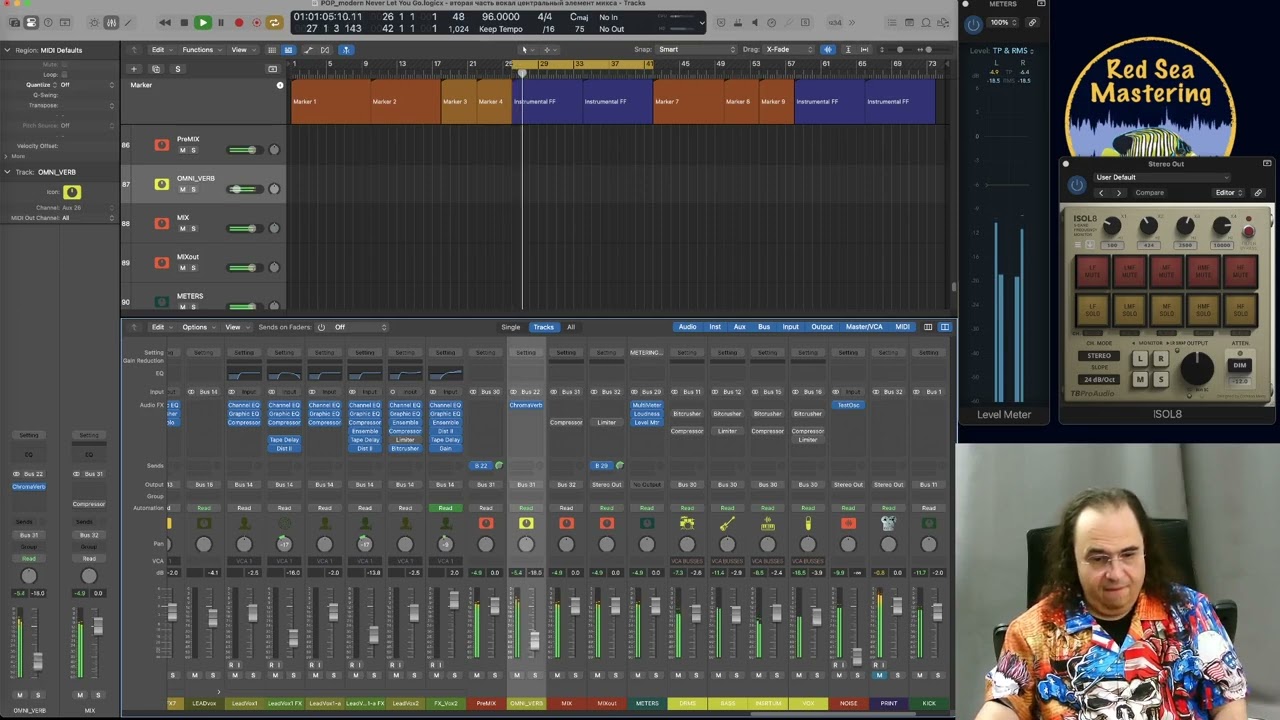Open the ISOL8 slope 24 dB/Oct selector

[1098, 380]
